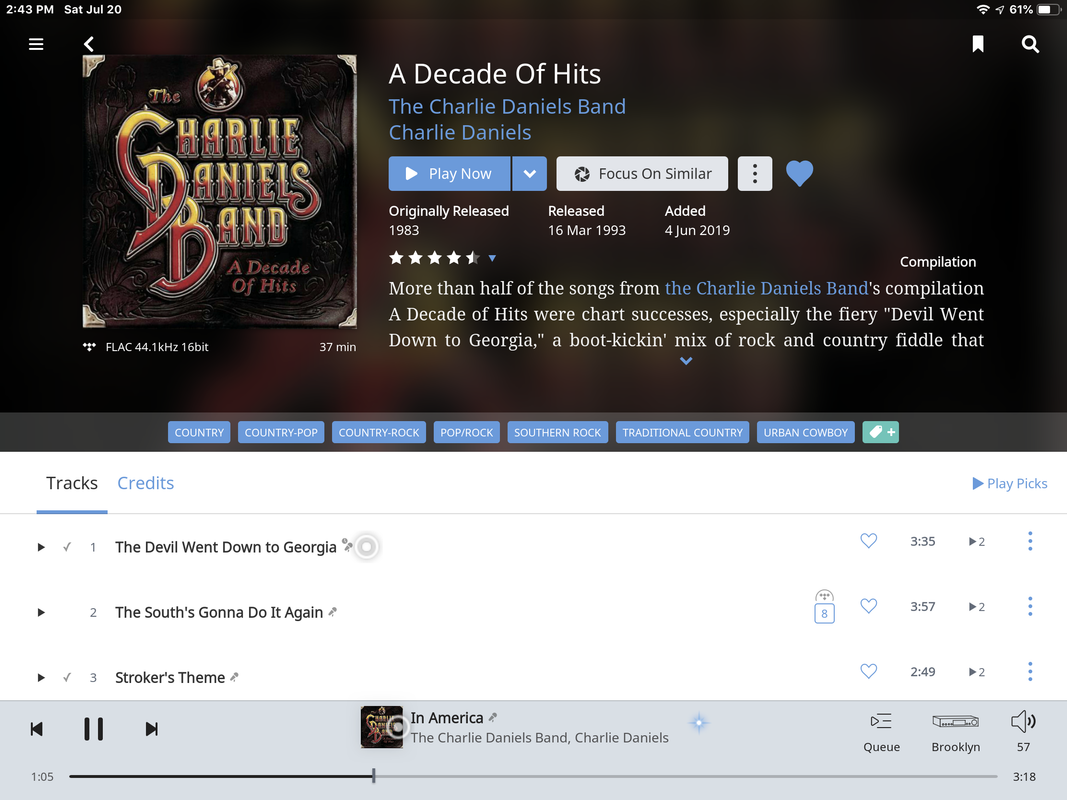
Task: Open Charlie Daniels artist link
Action: pyautogui.click(x=460, y=133)
